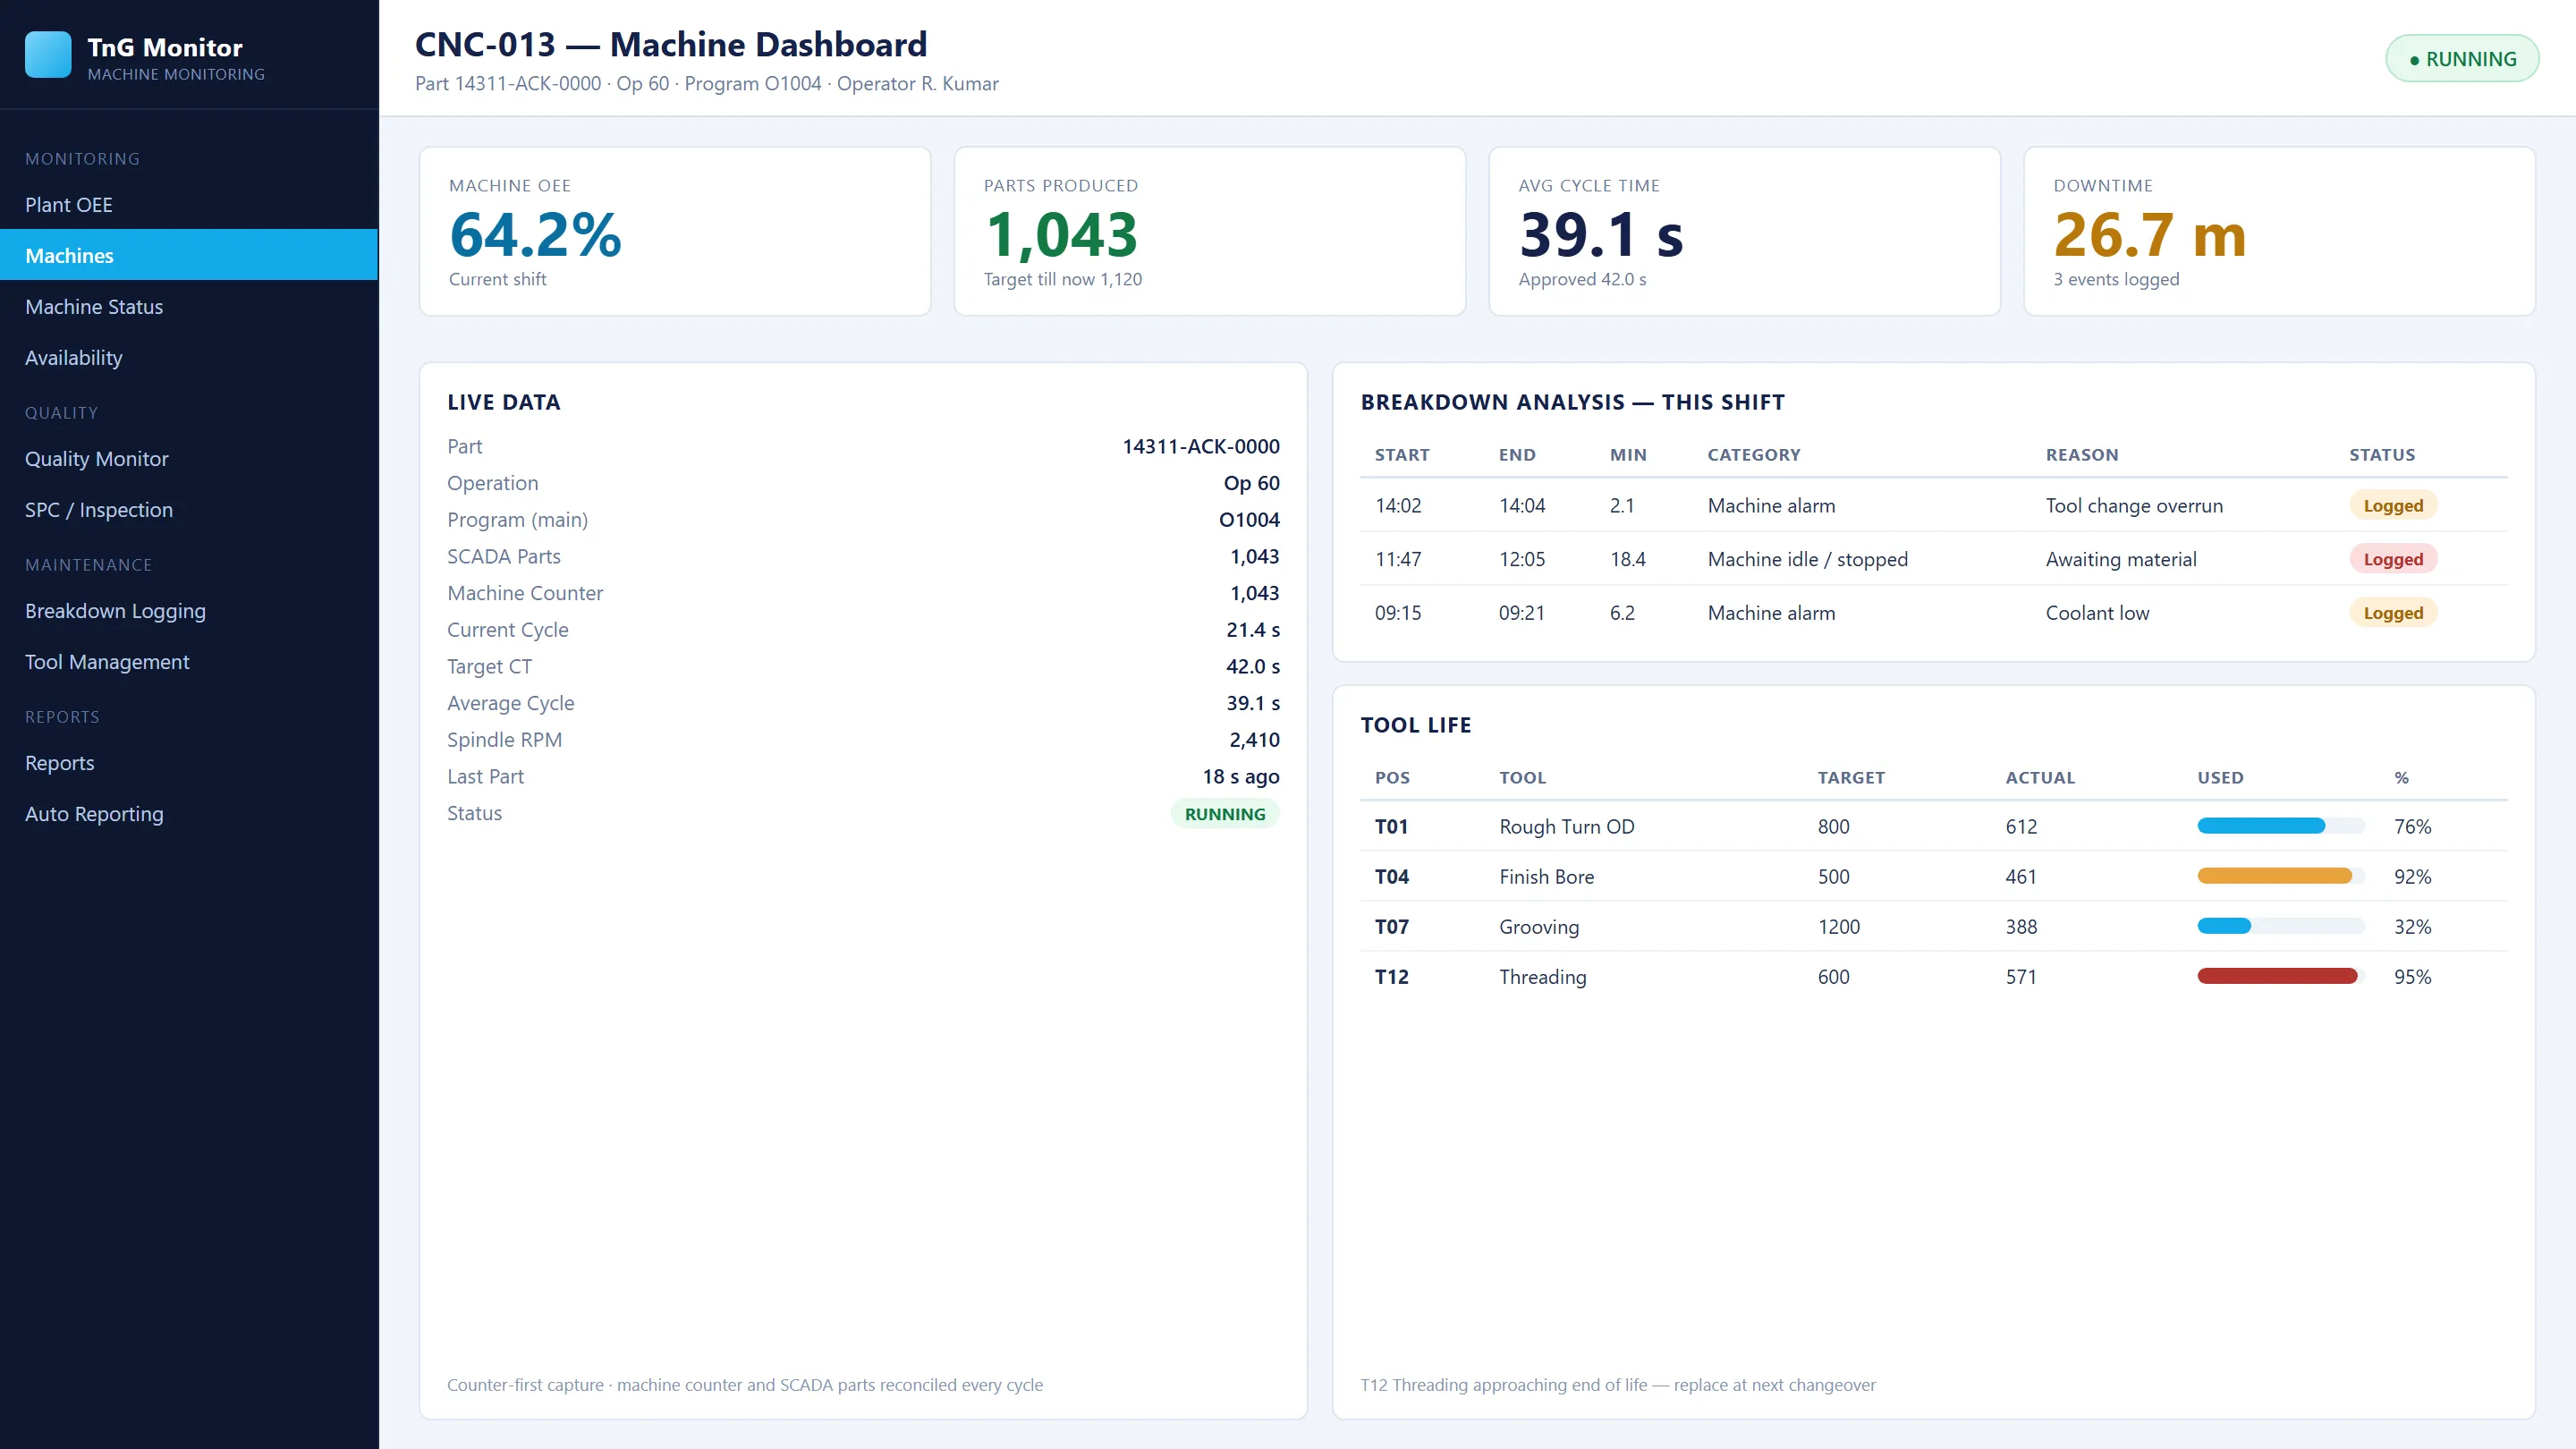Click the TnG Monitor logo icon
The width and height of the screenshot is (2576, 1449).
pos(48,55)
